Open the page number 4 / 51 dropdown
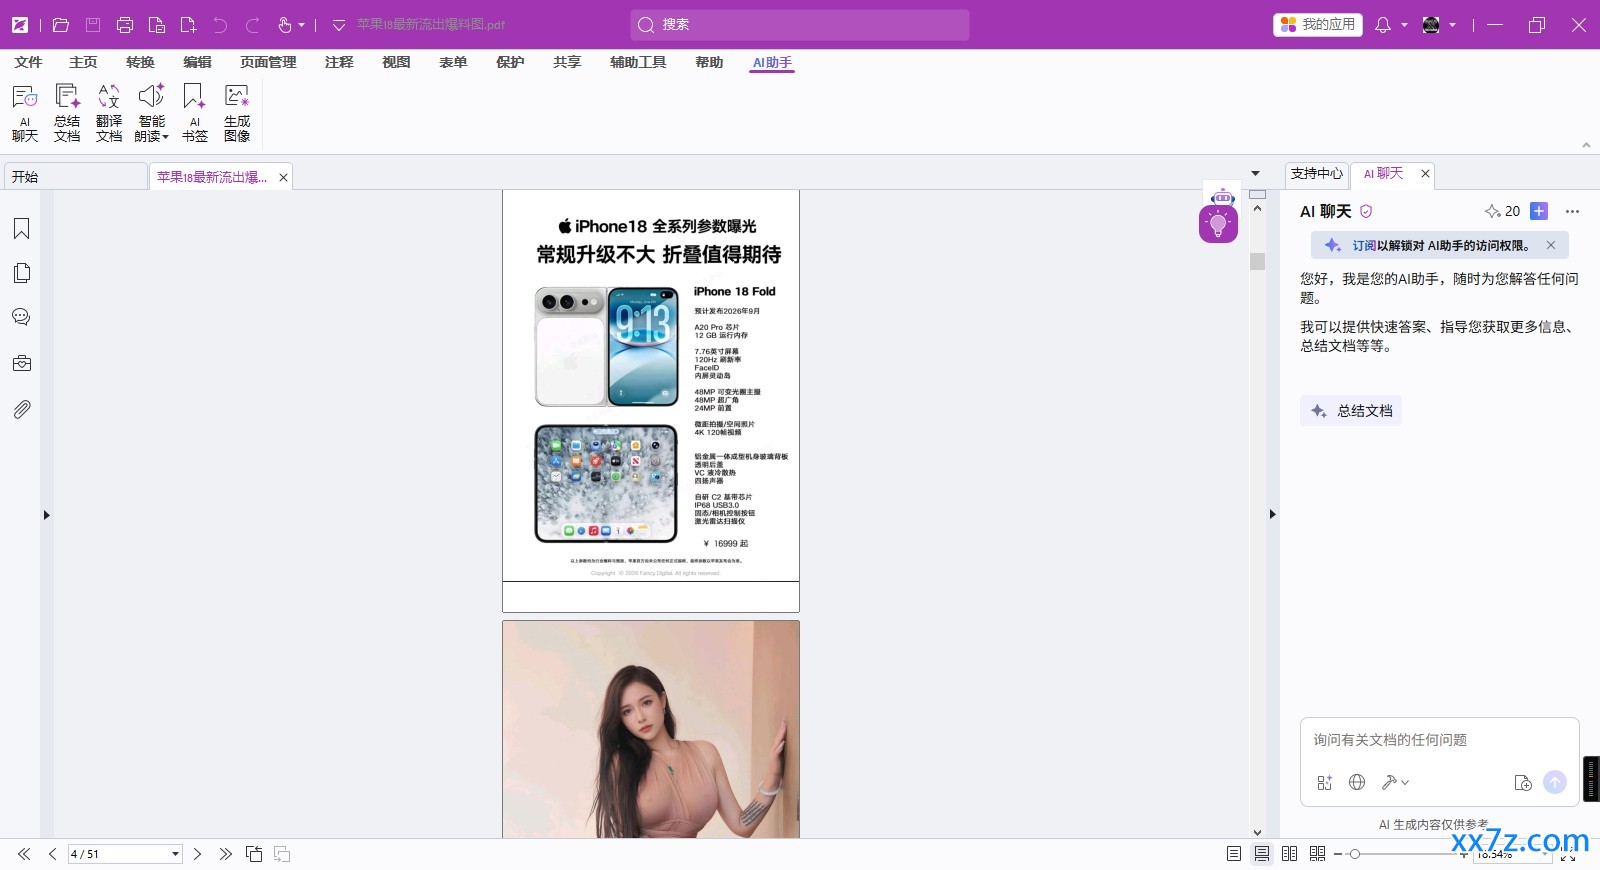1600x870 pixels. 175,854
